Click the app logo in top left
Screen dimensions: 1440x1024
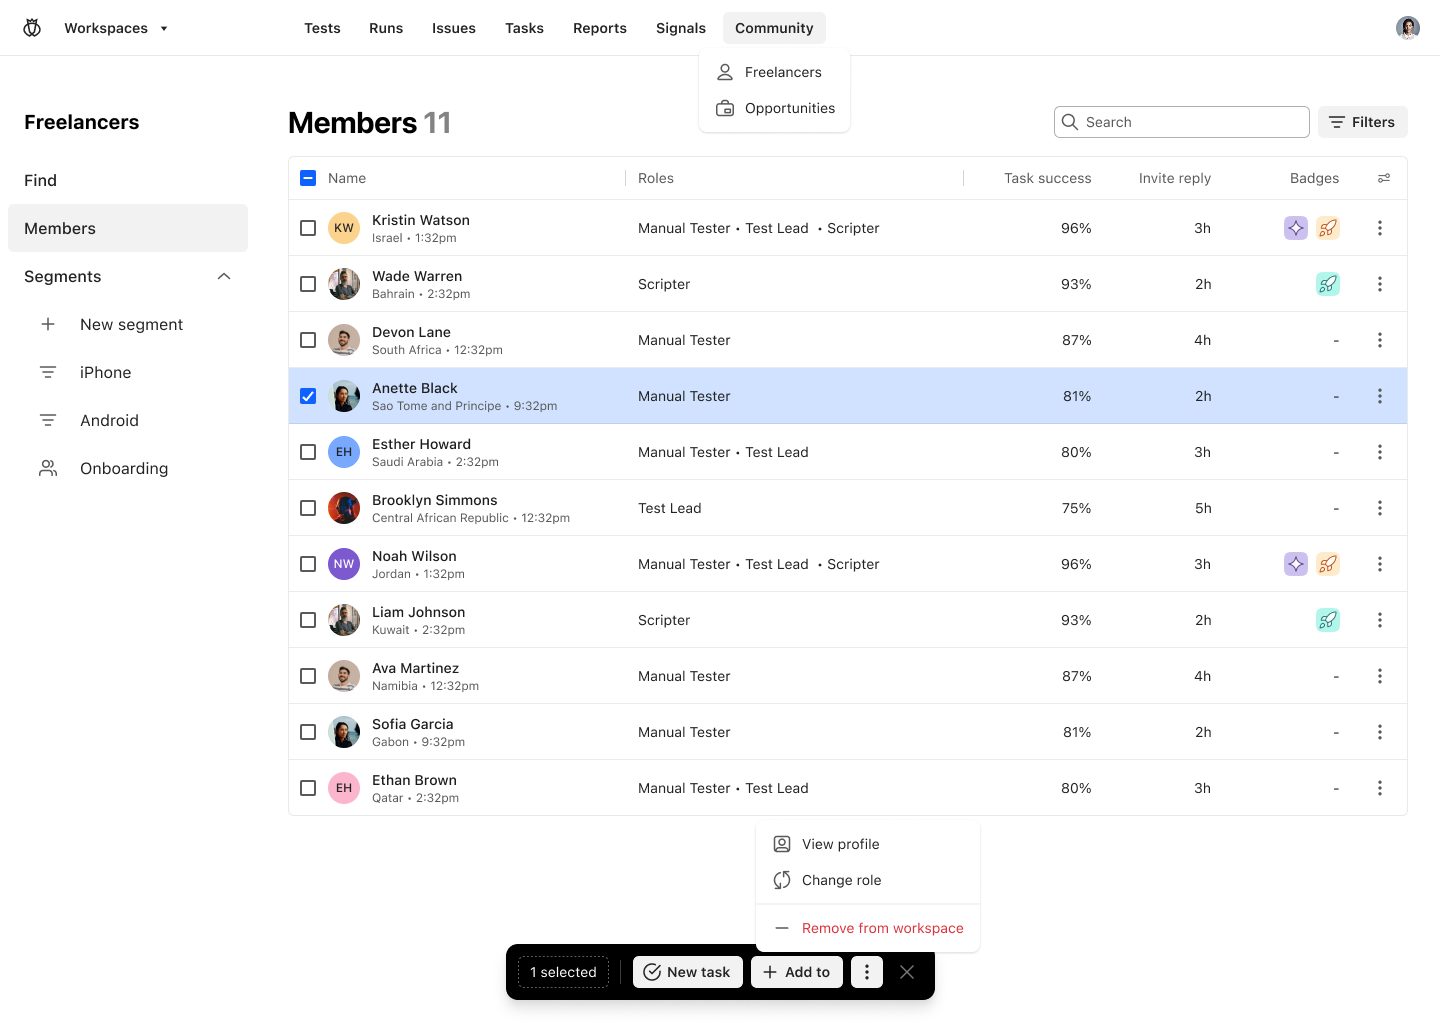[31, 27]
